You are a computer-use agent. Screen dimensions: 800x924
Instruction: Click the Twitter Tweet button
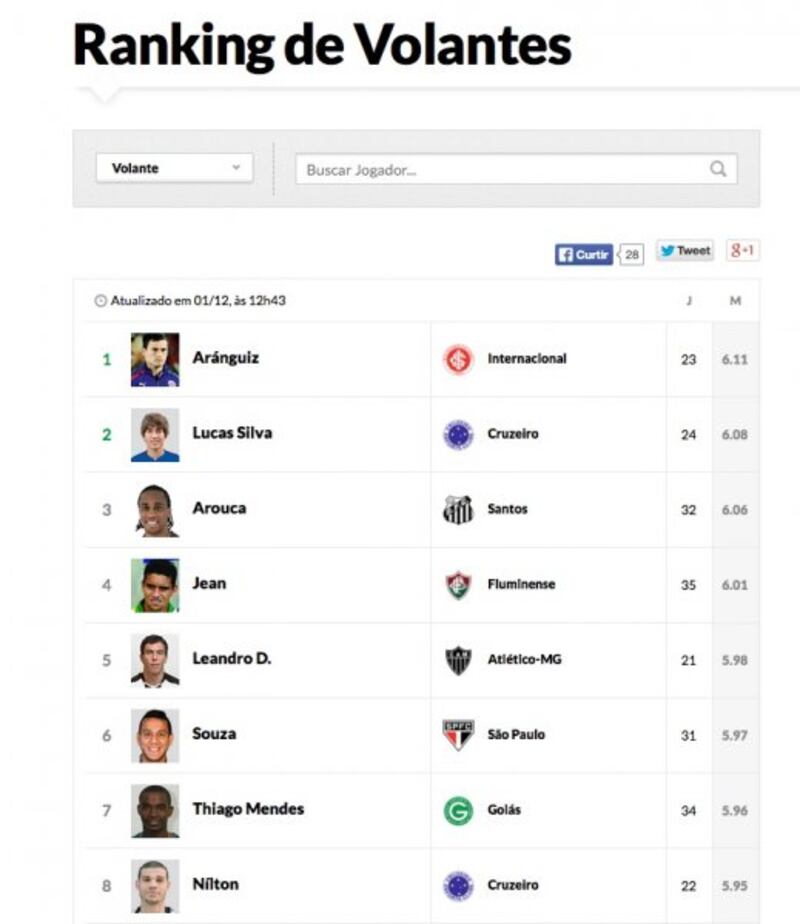[685, 251]
